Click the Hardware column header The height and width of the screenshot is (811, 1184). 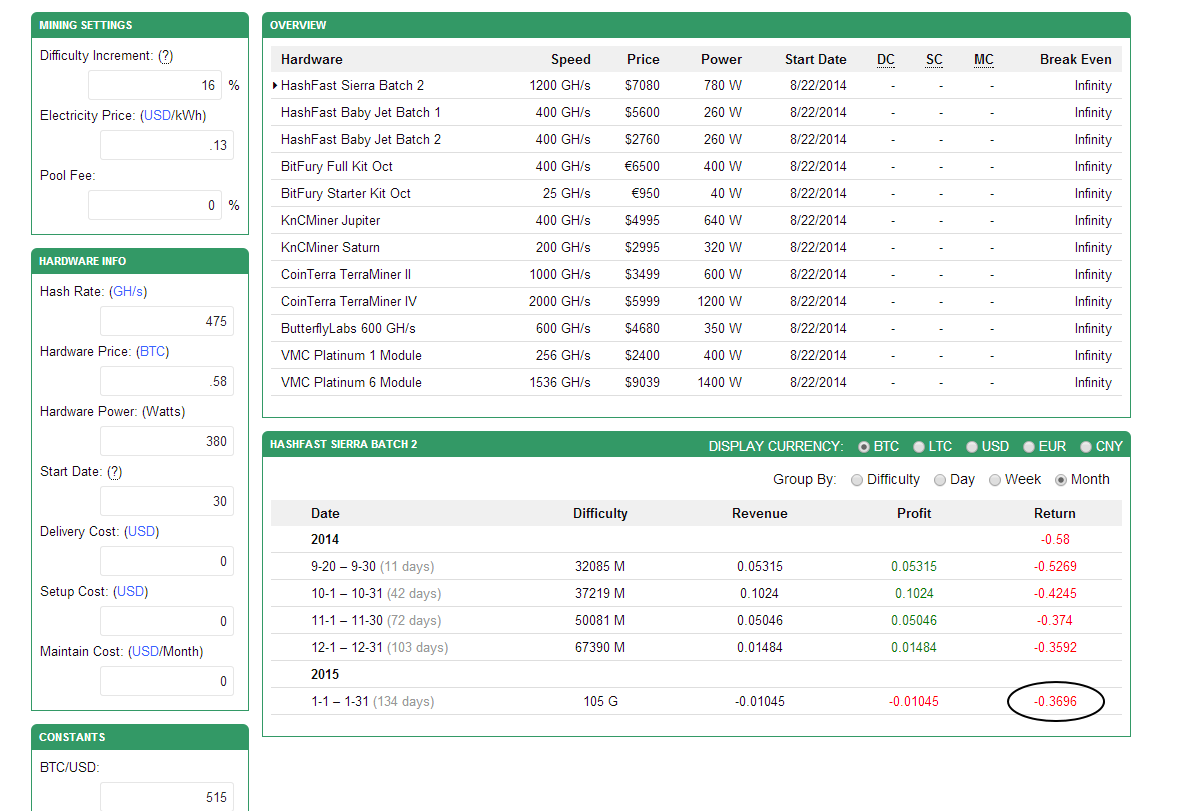click(312, 60)
